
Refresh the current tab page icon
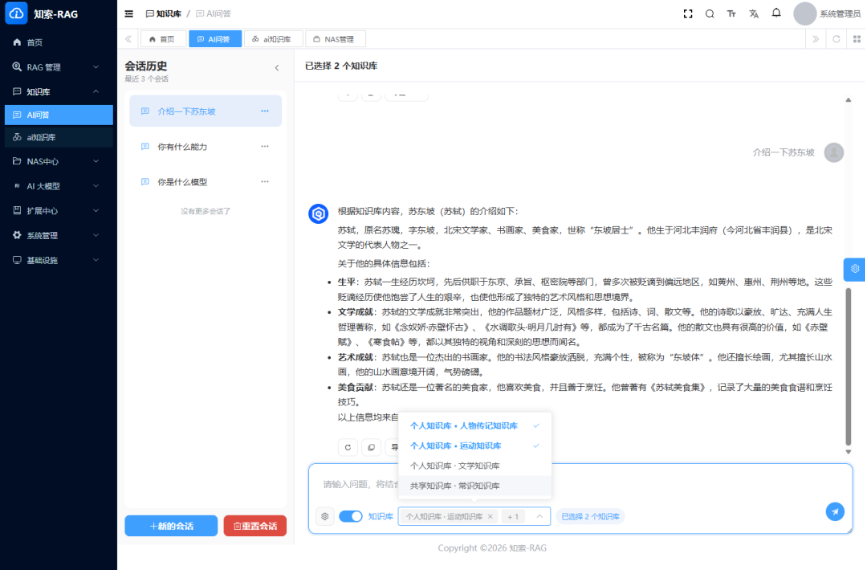(x=836, y=39)
